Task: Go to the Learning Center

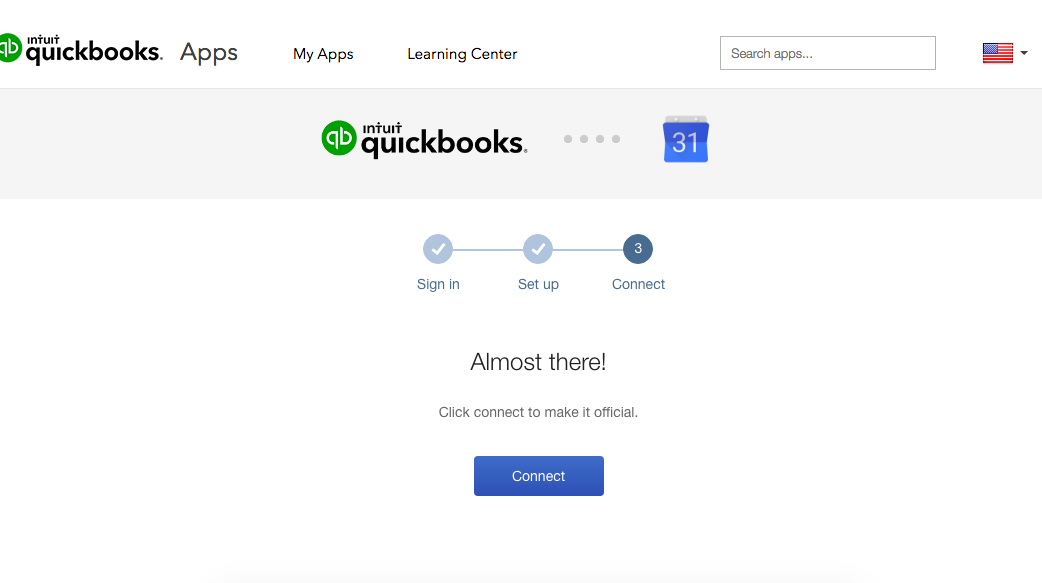Action: (462, 54)
